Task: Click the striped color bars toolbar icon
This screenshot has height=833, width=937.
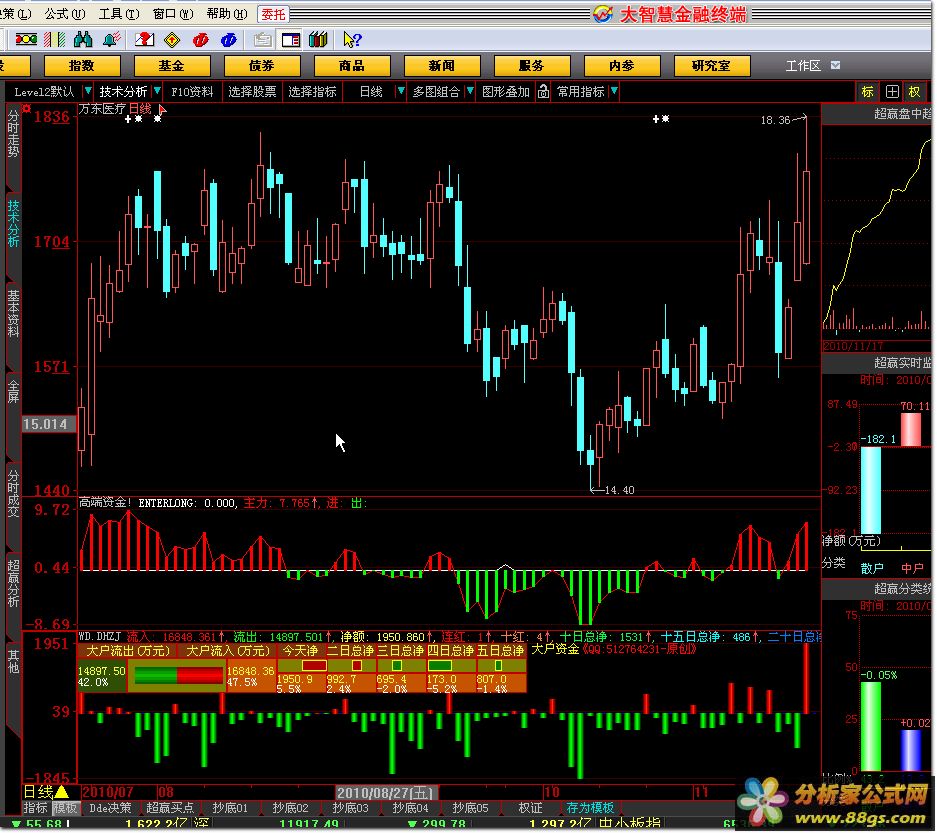Action: click(54, 39)
